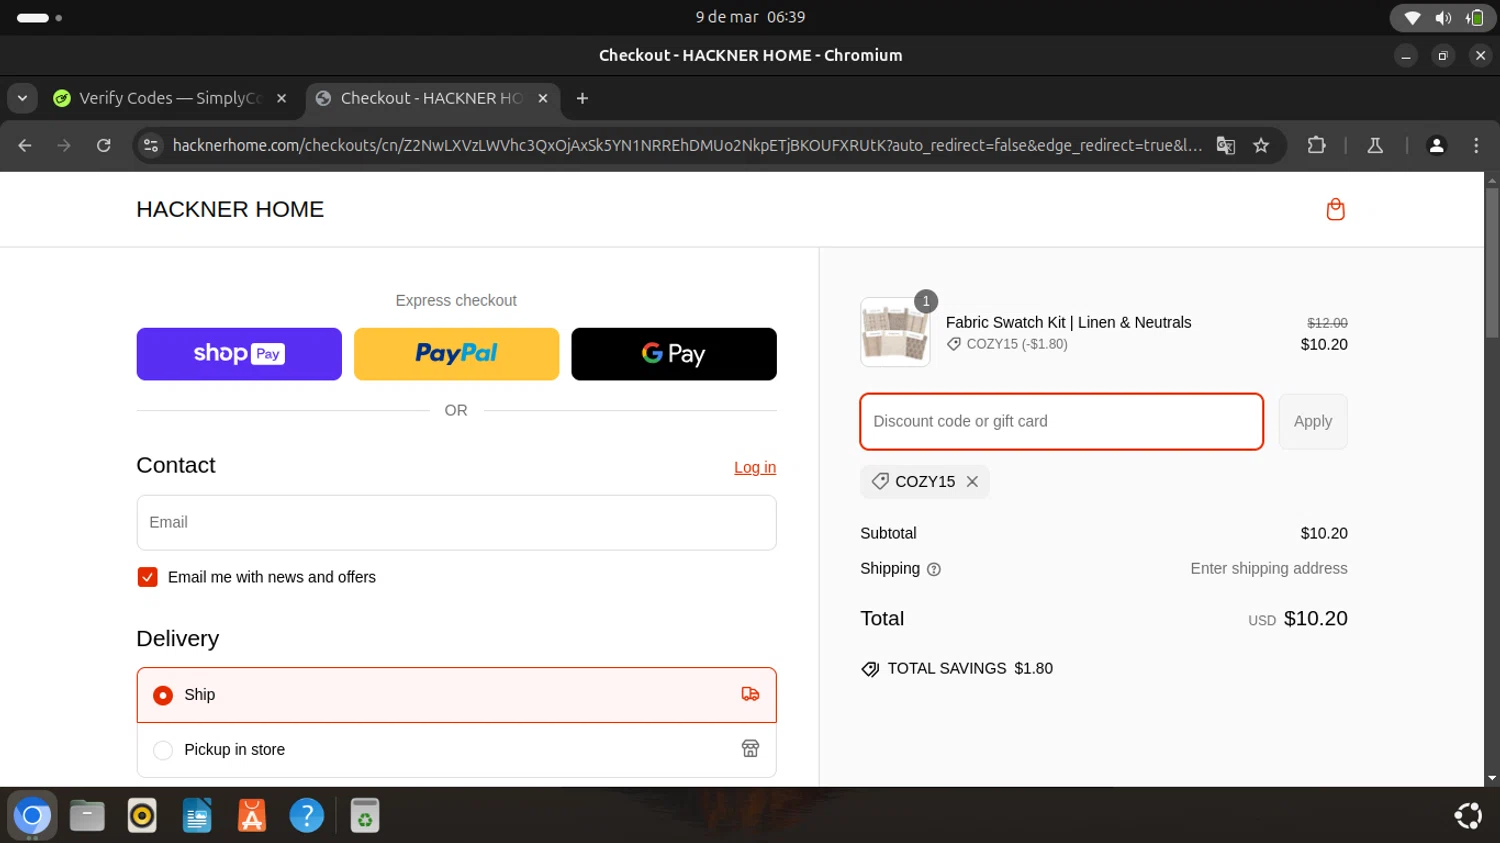
Task: Expand the tab search dropdown
Action: (22, 98)
